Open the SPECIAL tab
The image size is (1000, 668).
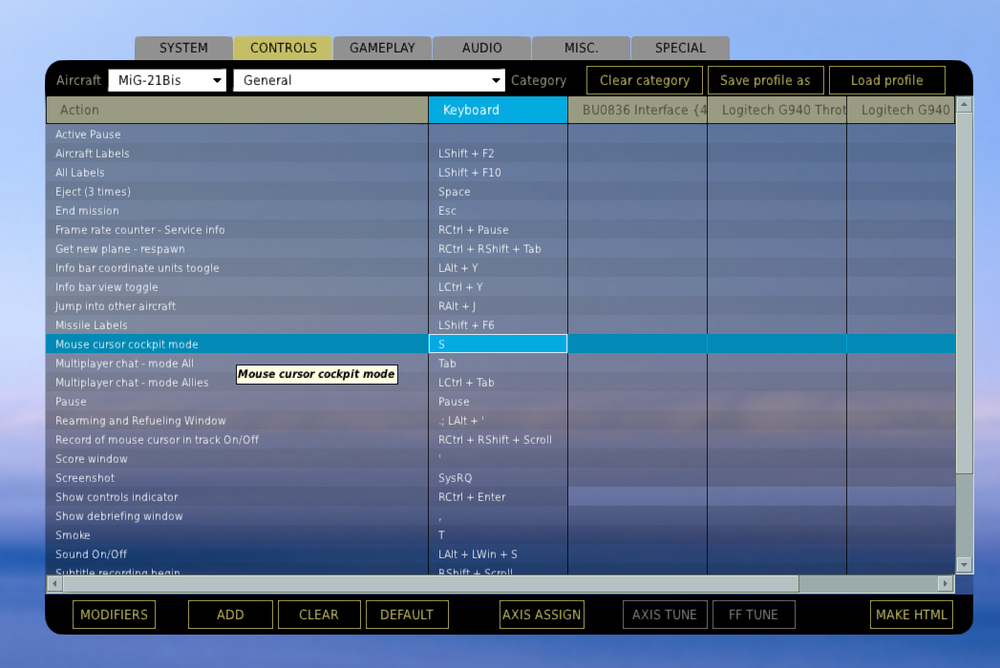(x=680, y=48)
